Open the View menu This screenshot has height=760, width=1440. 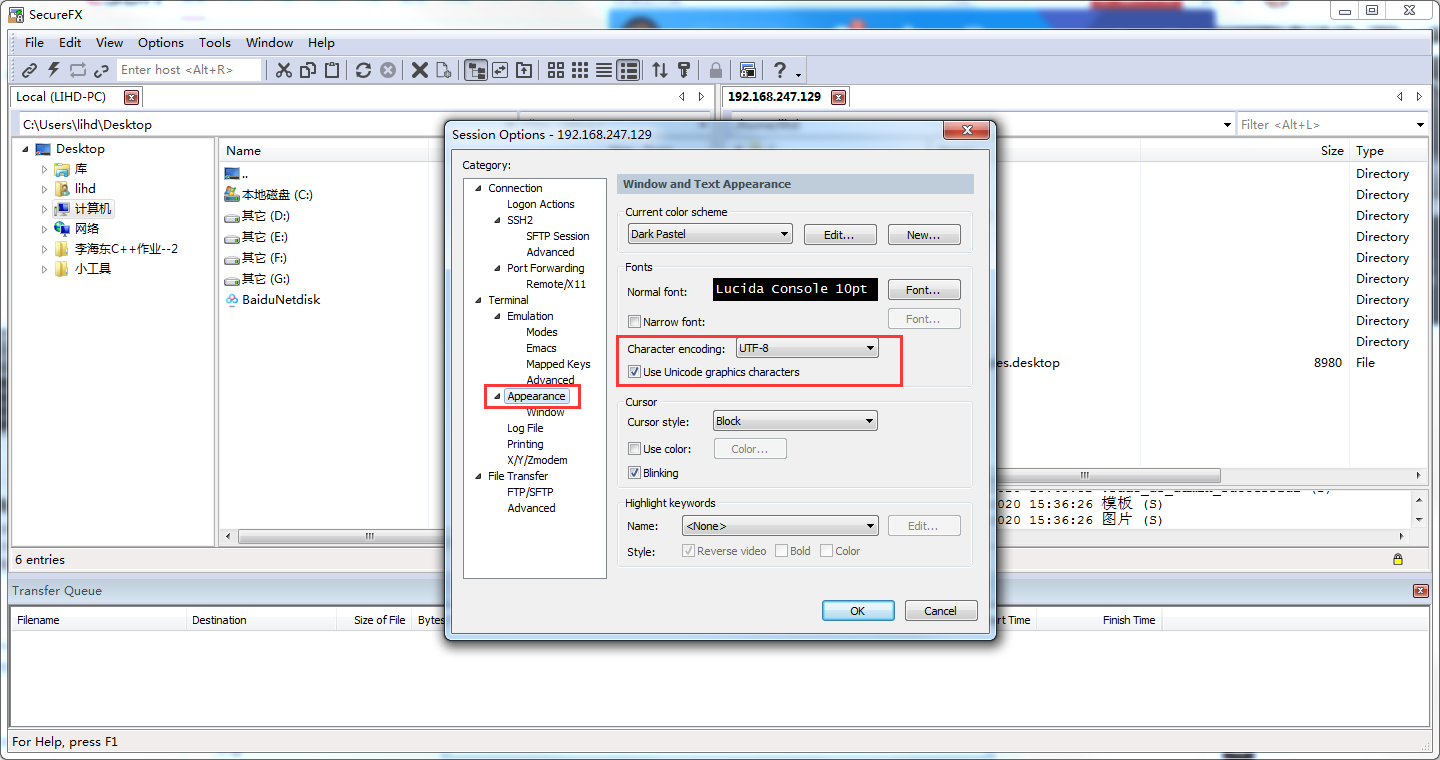point(109,43)
